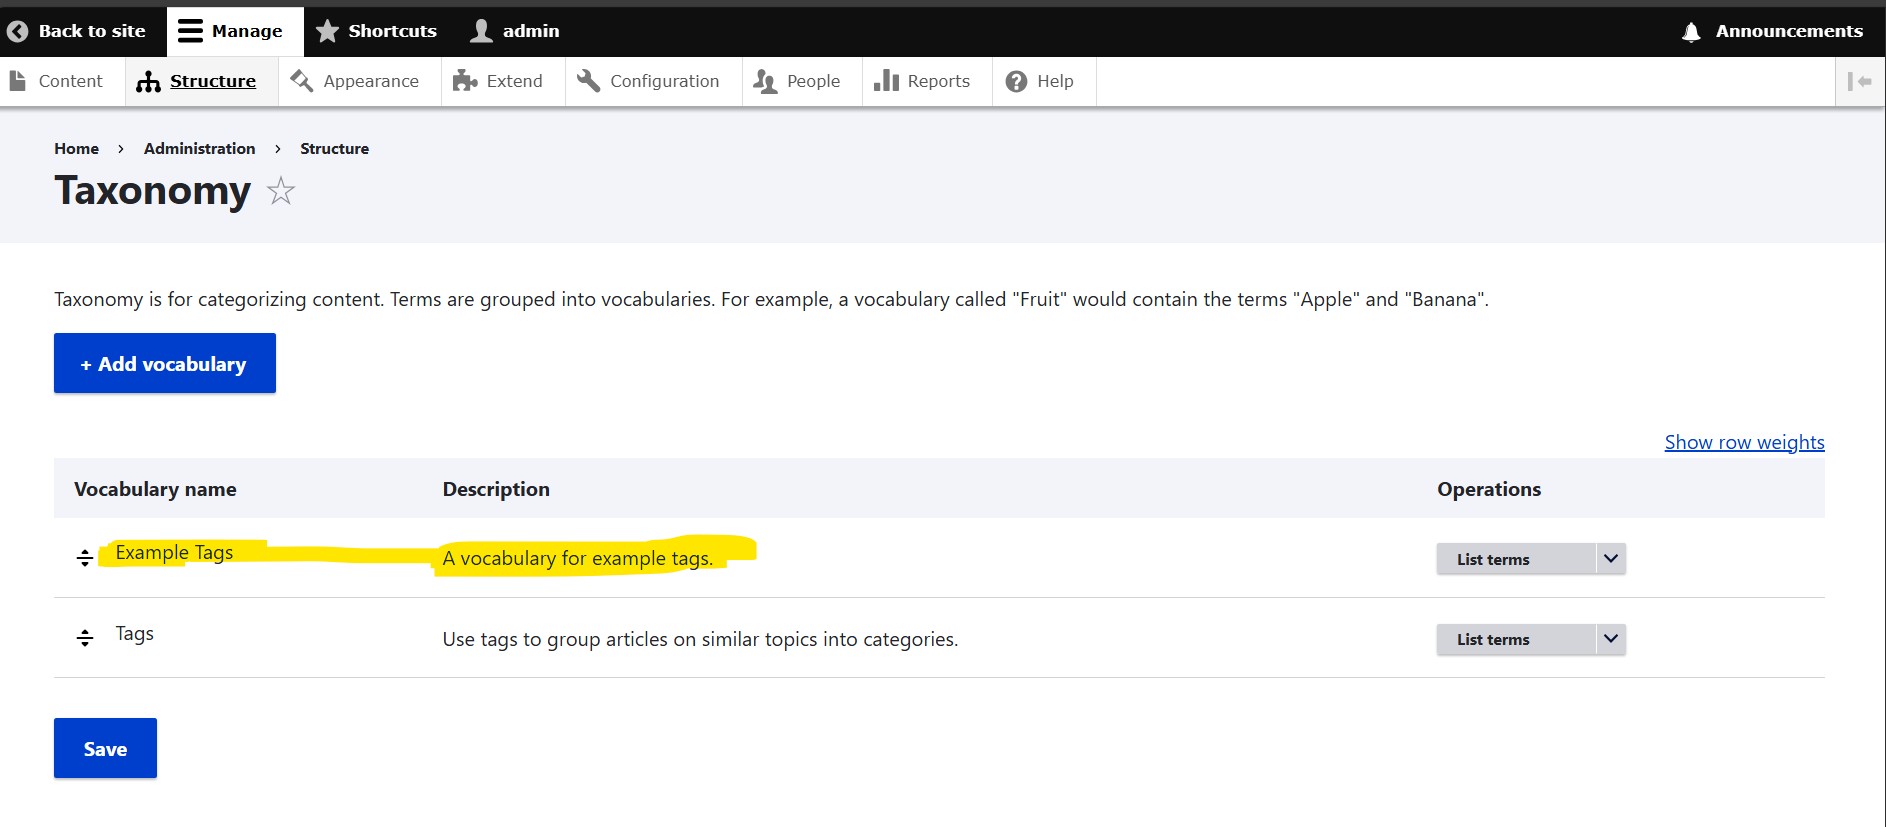Go to Home breadcrumb link
1886x827 pixels.
tap(76, 148)
